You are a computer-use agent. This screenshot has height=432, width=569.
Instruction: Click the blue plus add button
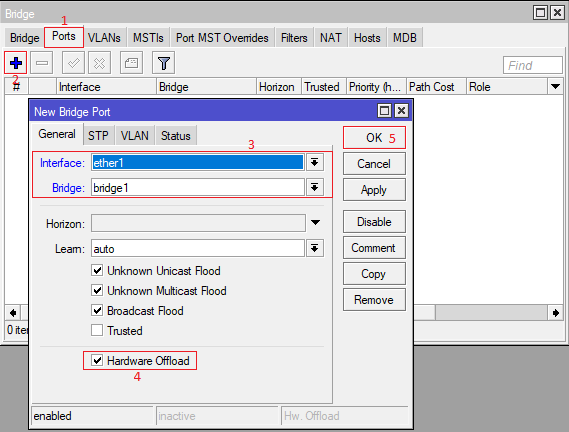(x=16, y=63)
